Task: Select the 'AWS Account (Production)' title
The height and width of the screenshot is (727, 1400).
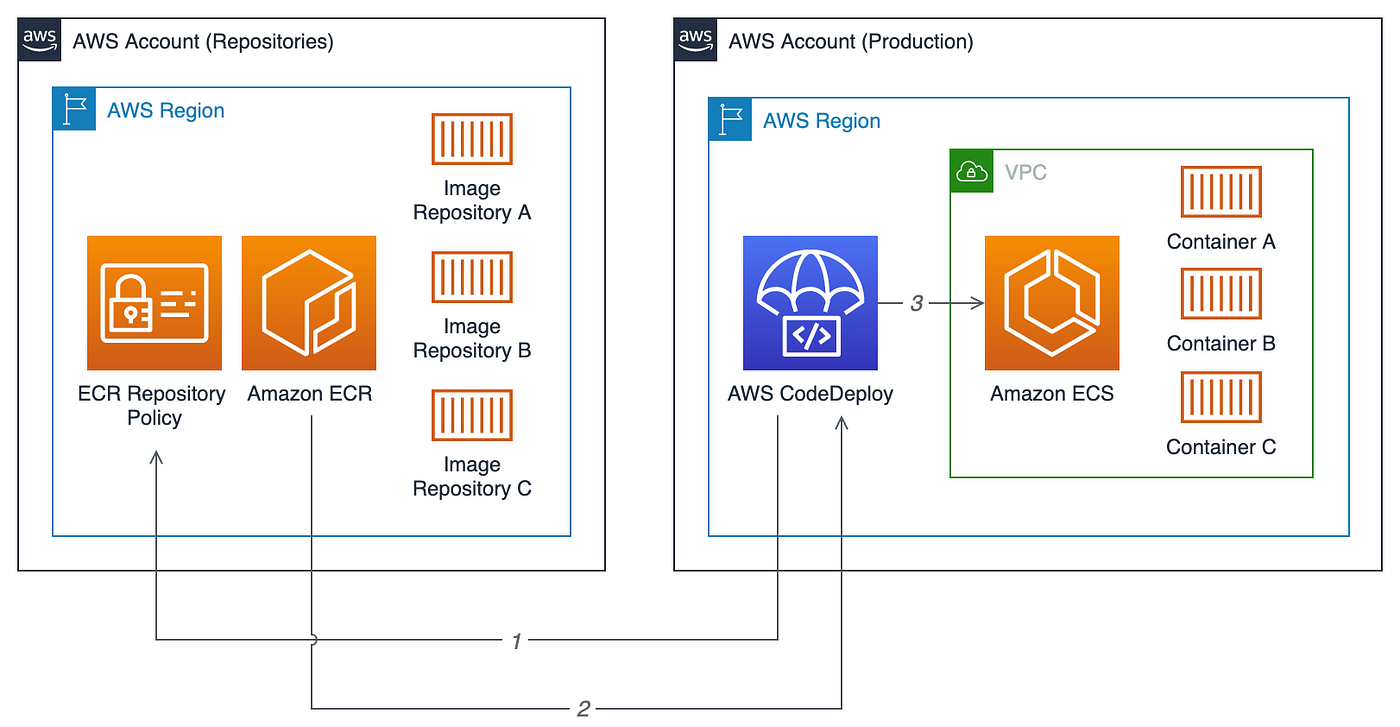Action: [851, 41]
